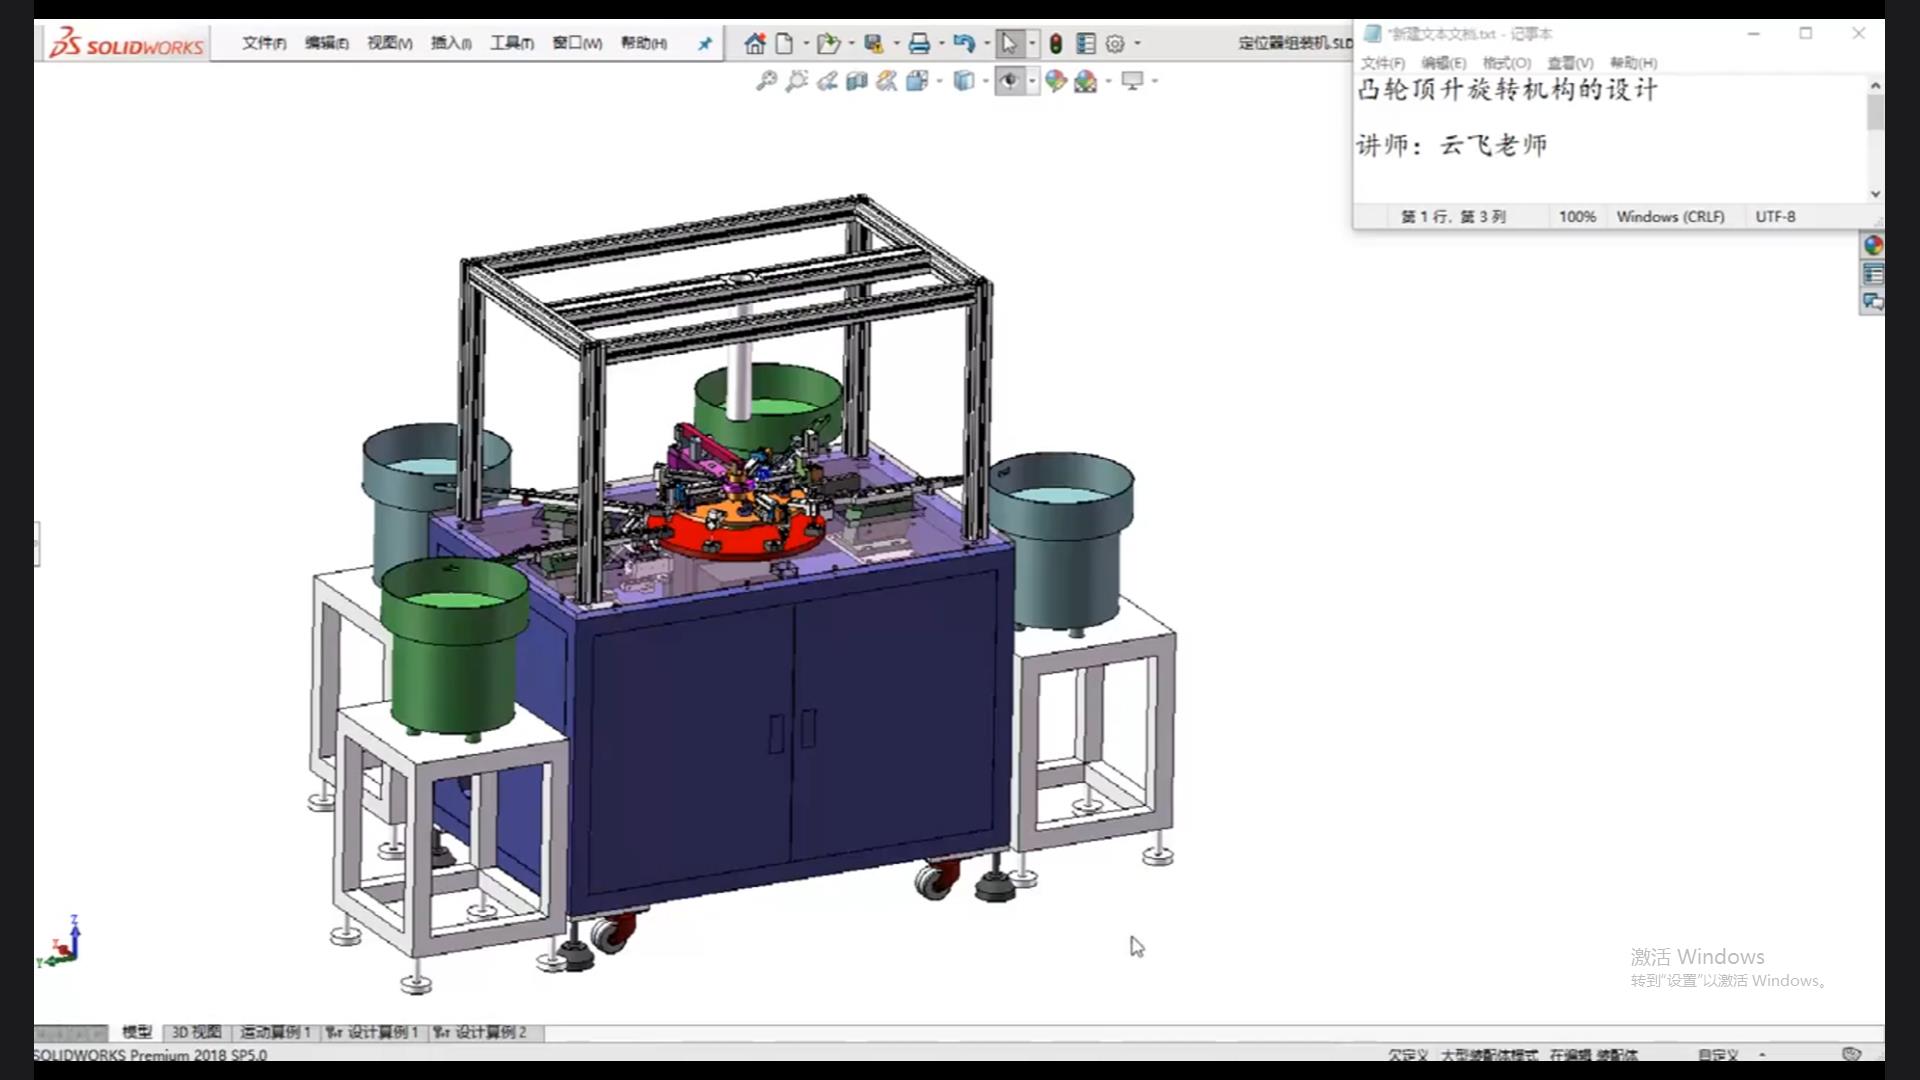The height and width of the screenshot is (1080, 1920).
Task: Open the 插入(I) menu in SolidWorks
Action: click(x=451, y=43)
